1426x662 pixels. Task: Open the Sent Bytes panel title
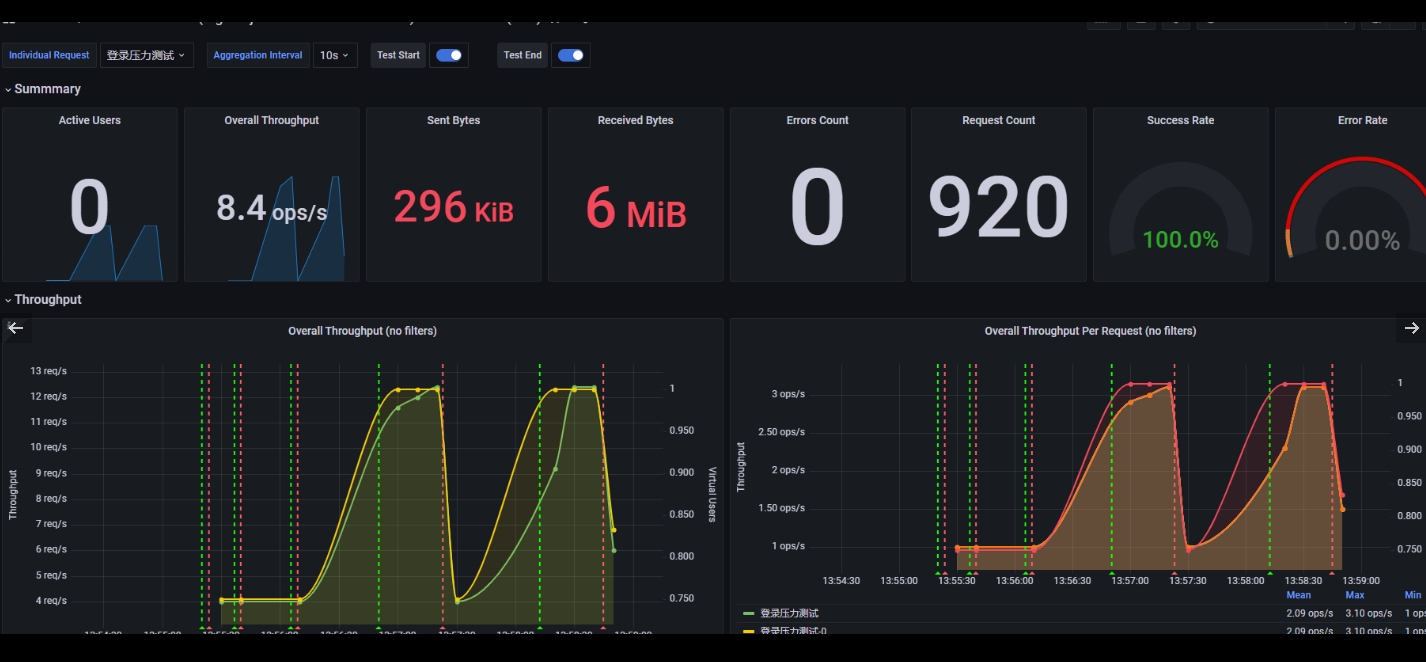[454, 120]
